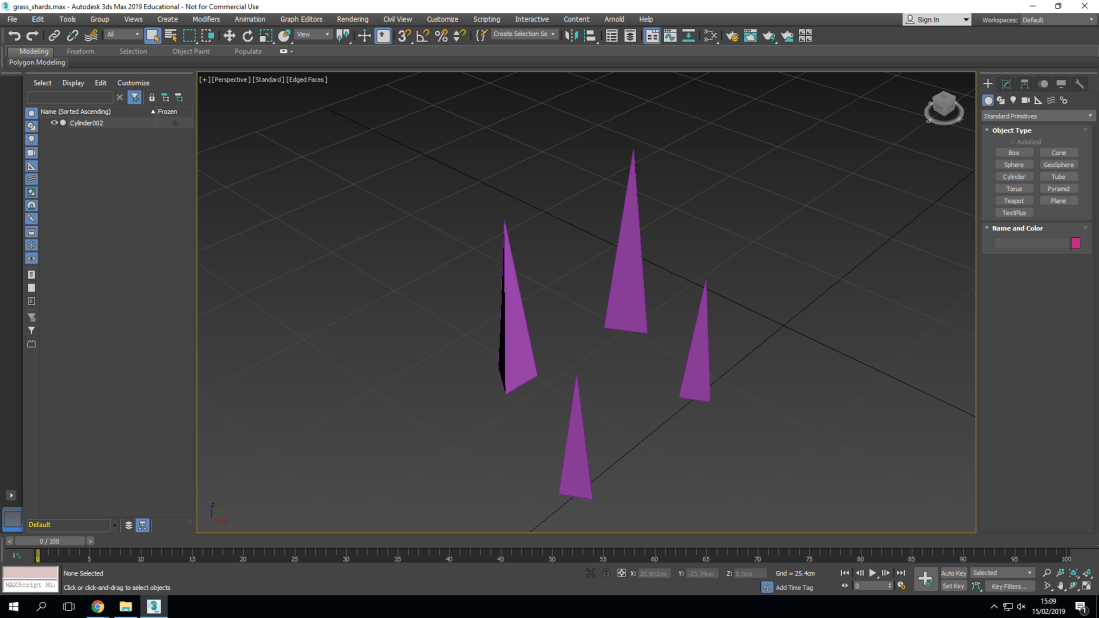The height and width of the screenshot is (618, 1099).
Task: Open the Shapes category in the Create panel
Action: [x=1001, y=100]
